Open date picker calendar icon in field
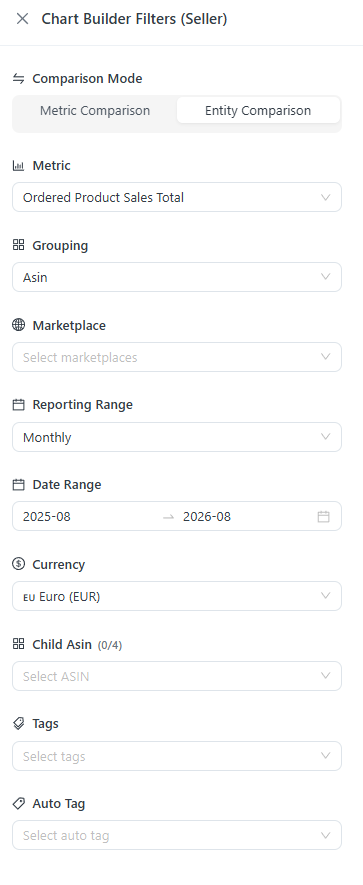Viewport: 363px width, 885px height. 323,516
